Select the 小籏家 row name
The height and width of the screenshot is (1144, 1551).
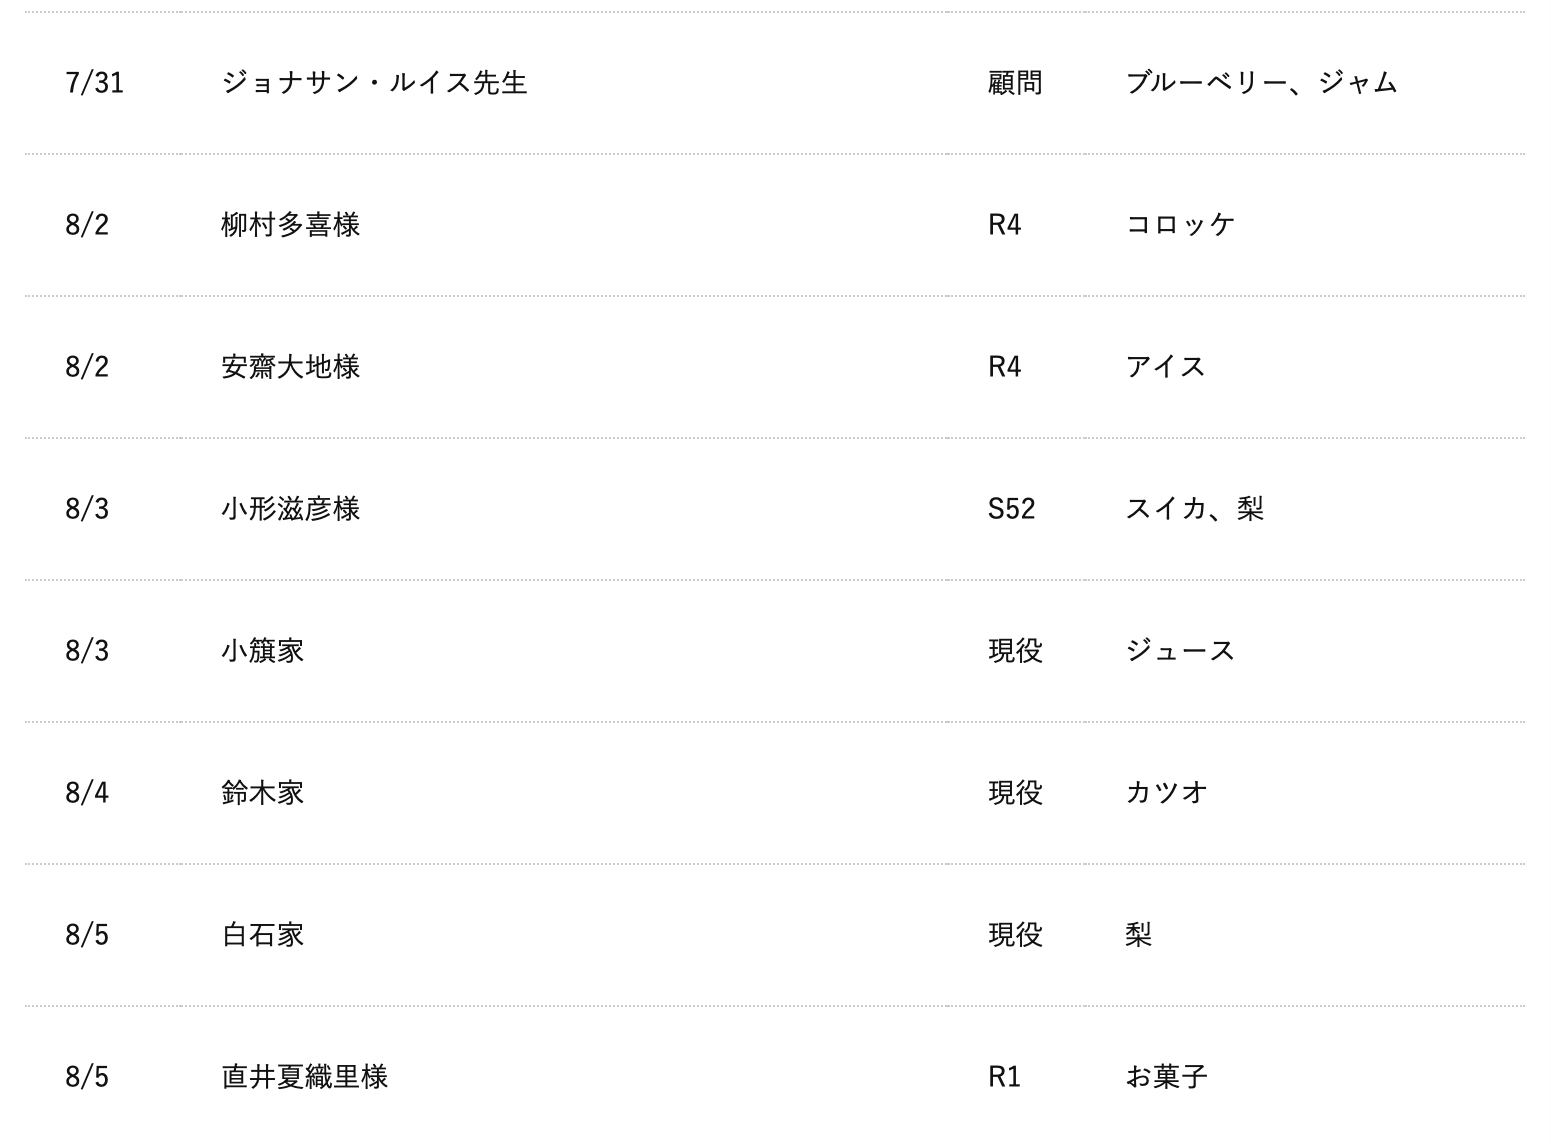pos(262,651)
